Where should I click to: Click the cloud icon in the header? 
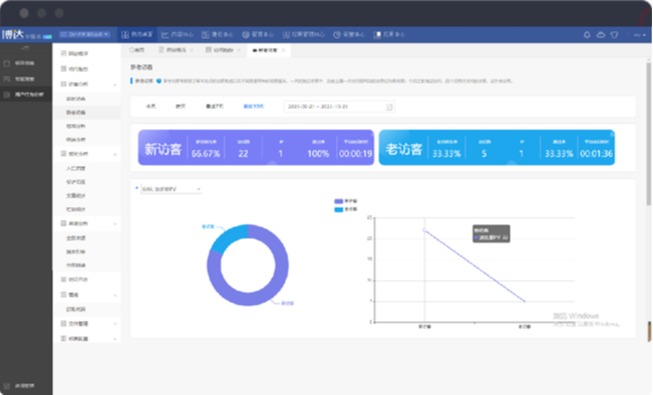point(601,35)
